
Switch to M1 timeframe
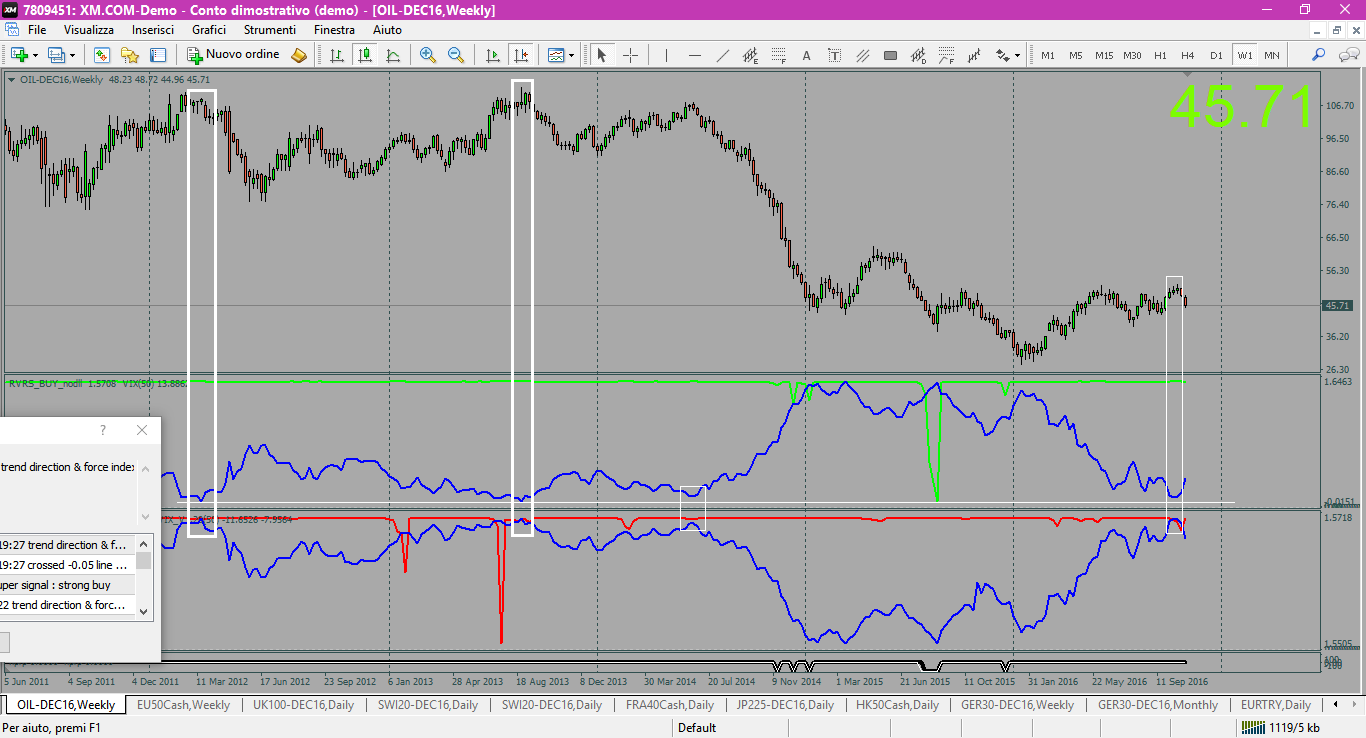coord(1048,55)
